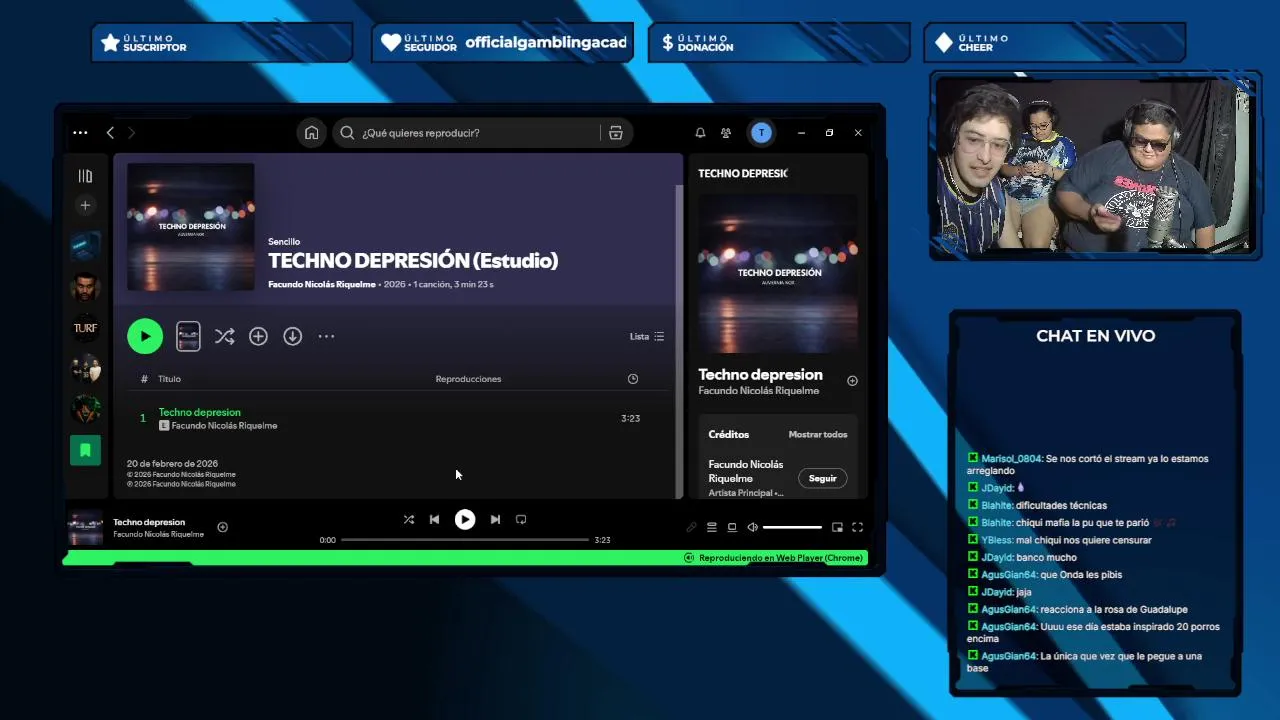
Task: Open the Browse icon inside search bar
Action: coord(616,132)
